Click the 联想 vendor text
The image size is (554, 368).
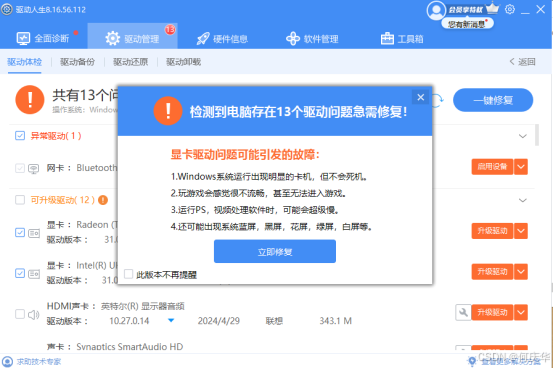[274, 321]
